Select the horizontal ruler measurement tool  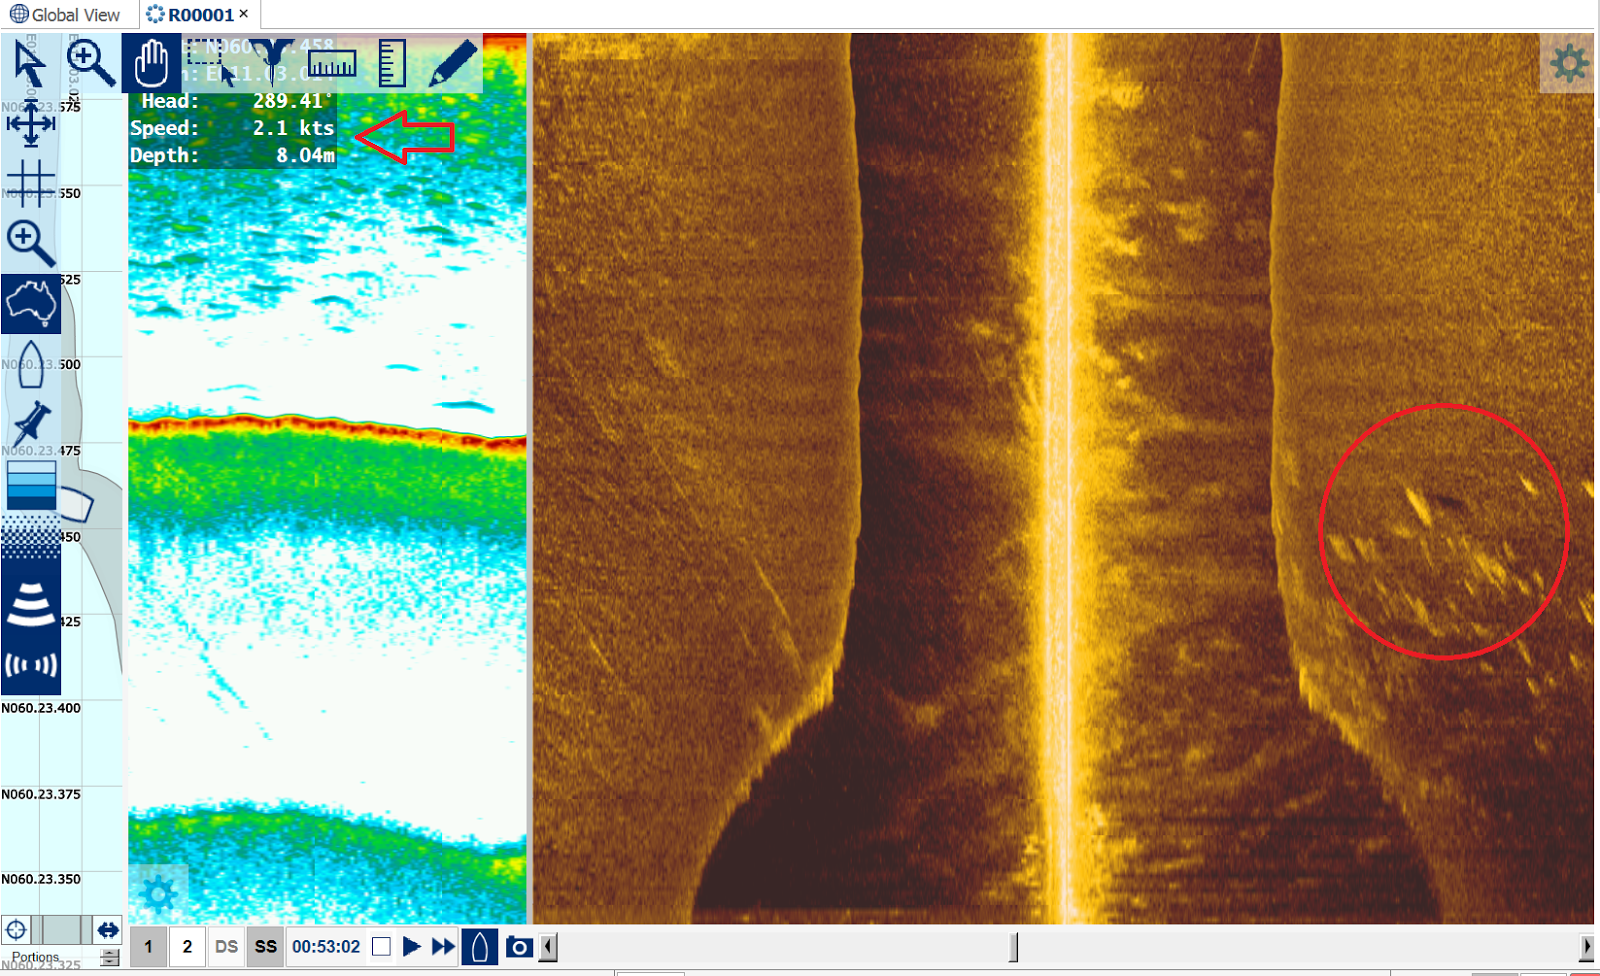(x=332, y=64)
